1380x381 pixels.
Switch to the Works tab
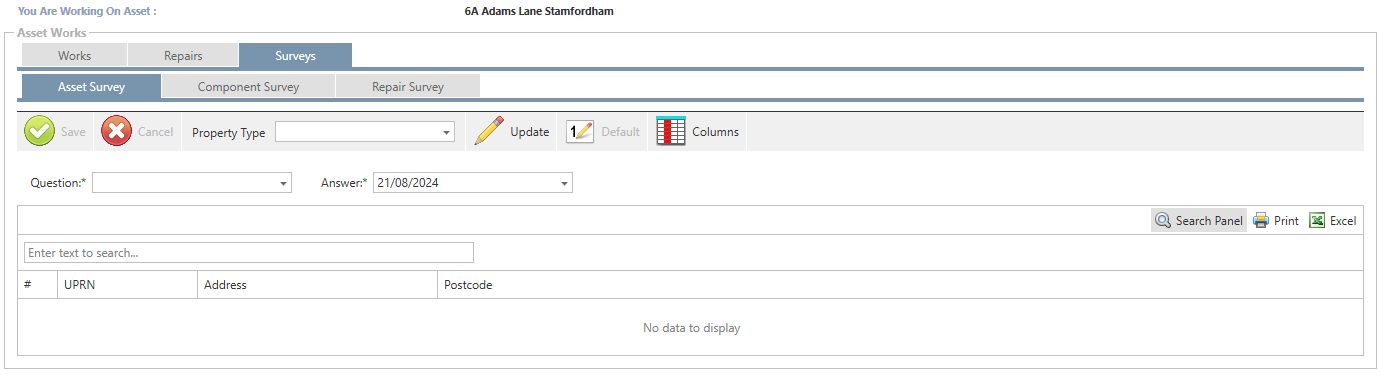pos(74,56)
